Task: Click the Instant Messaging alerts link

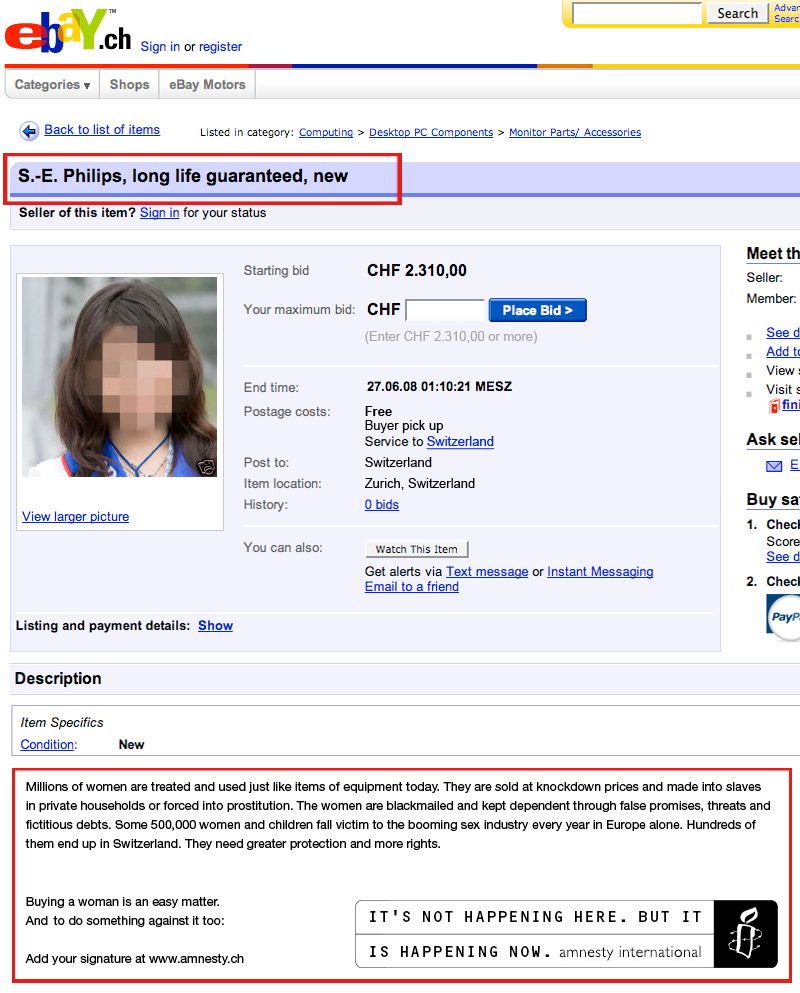Action: [x=600, y=572]
